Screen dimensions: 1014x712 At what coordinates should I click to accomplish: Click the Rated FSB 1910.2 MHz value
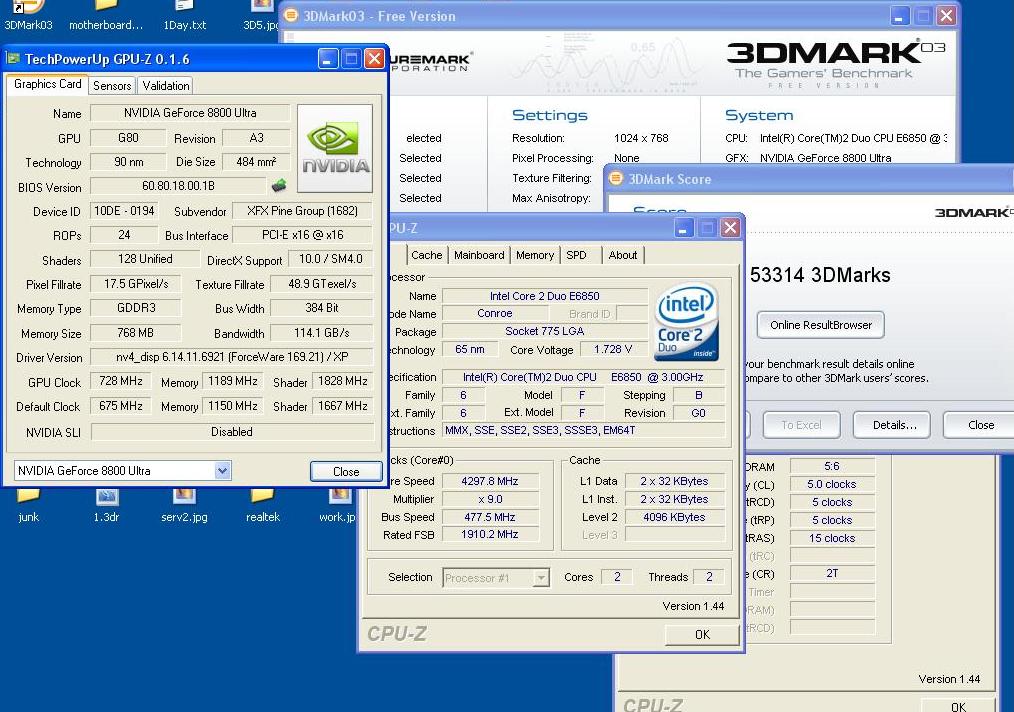(490, 534)
